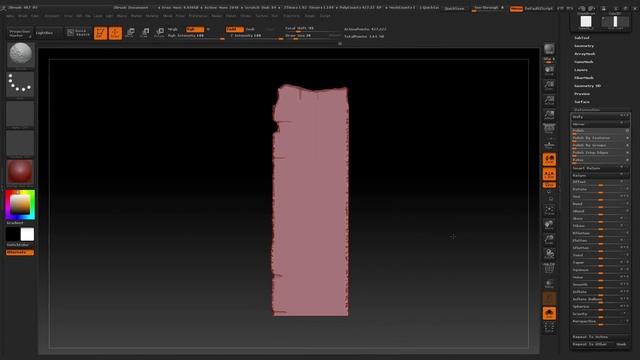The image size is (640, 360).
Task: Open the red material sphere selector
Action: [20, 172]
